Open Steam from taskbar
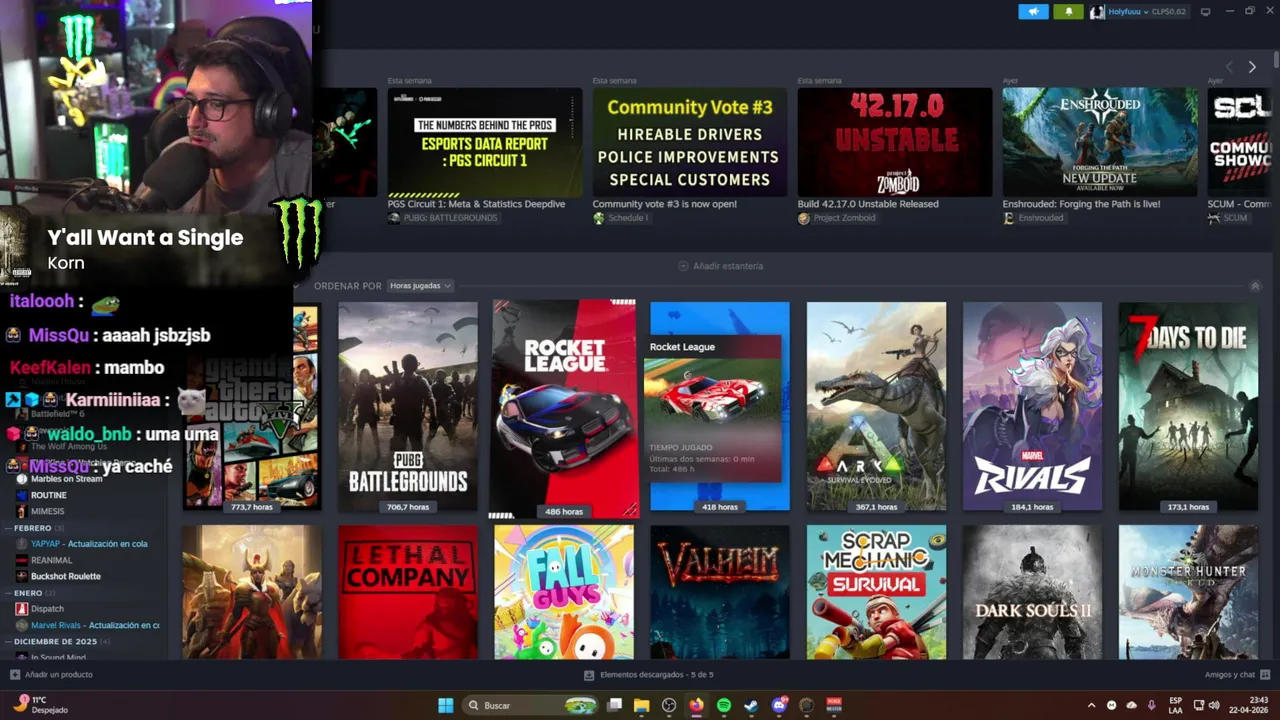The width and height of the screenshot is (1280, 720). [751, 705]
